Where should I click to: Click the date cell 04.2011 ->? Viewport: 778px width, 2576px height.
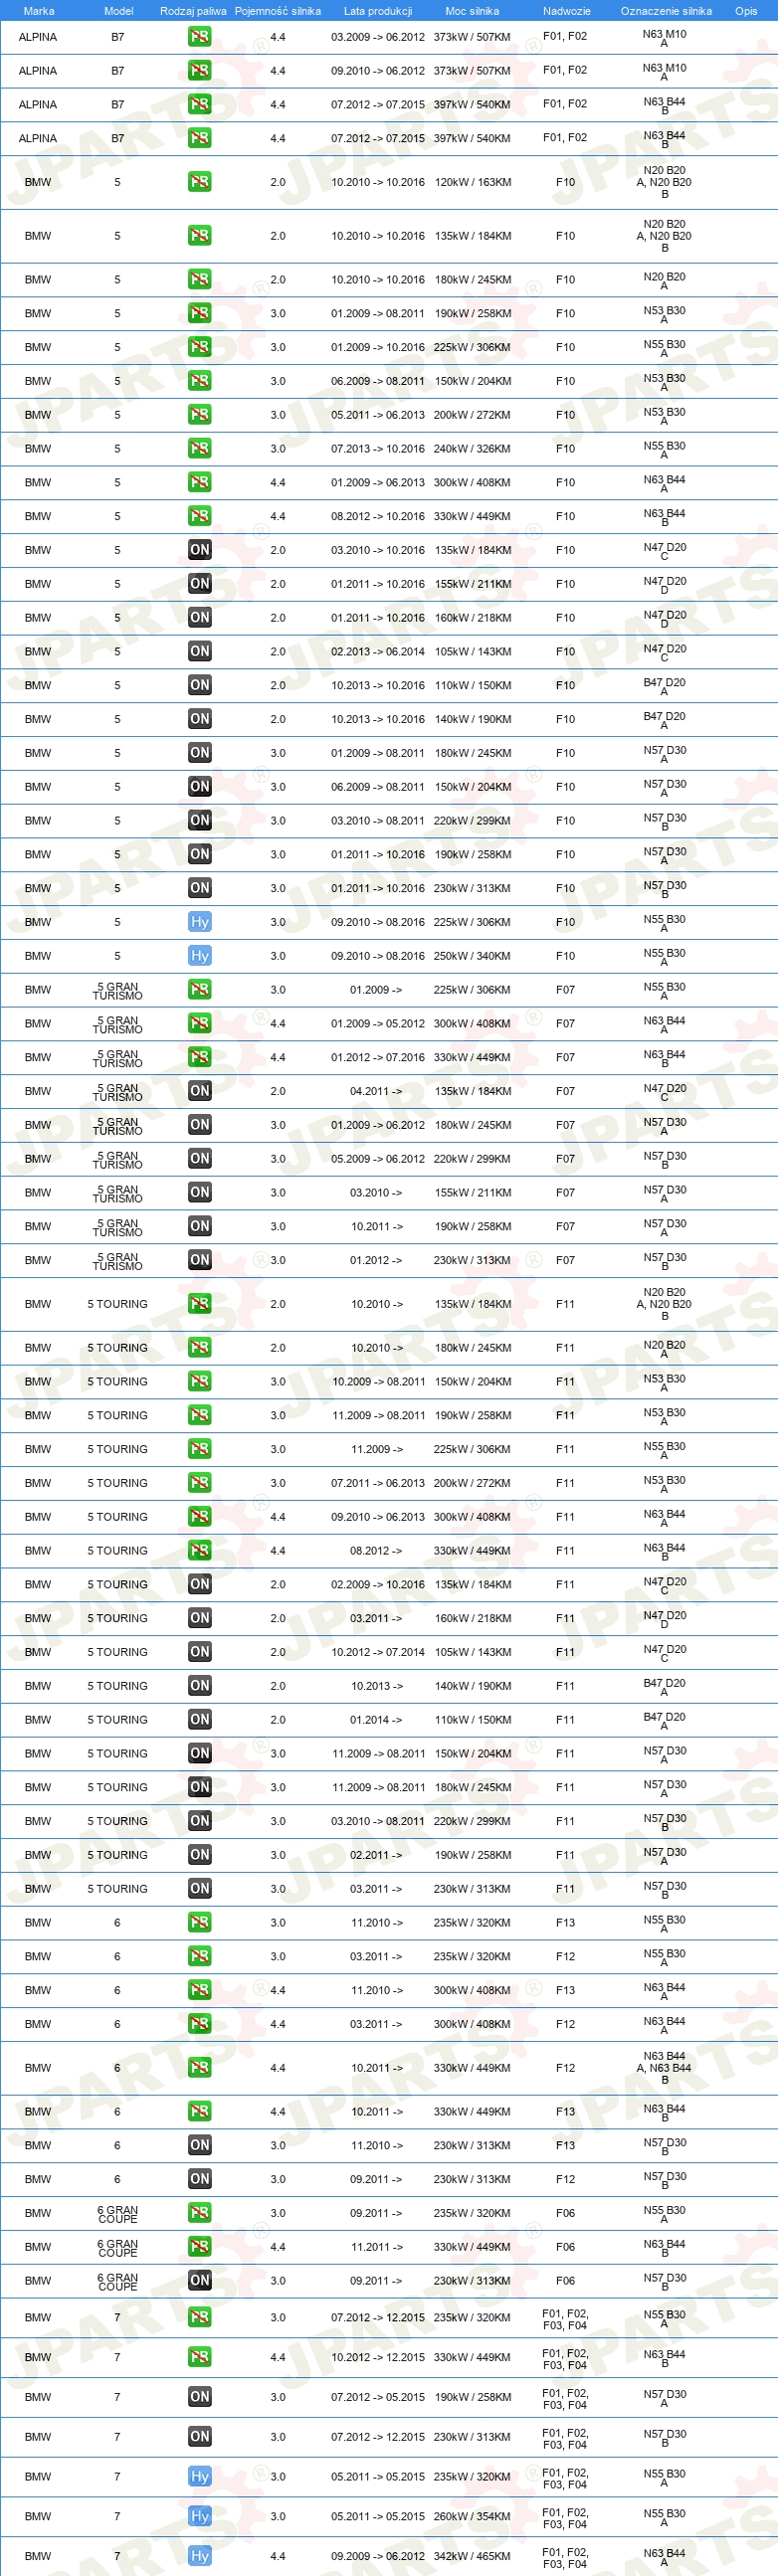(376, 1091)
